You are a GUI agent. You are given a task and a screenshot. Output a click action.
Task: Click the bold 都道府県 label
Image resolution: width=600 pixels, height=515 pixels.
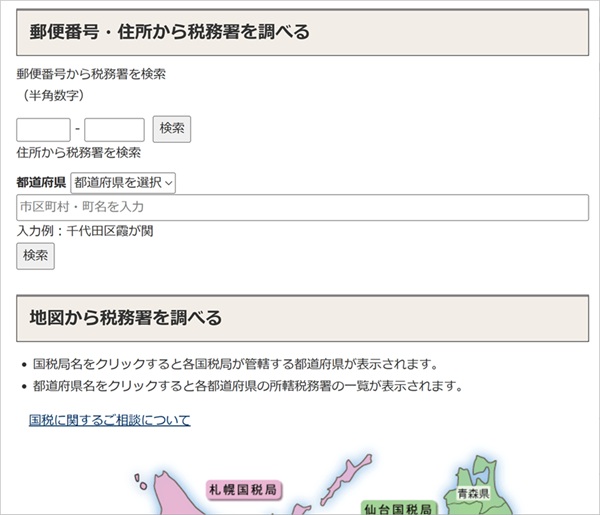tap(41, 183)
